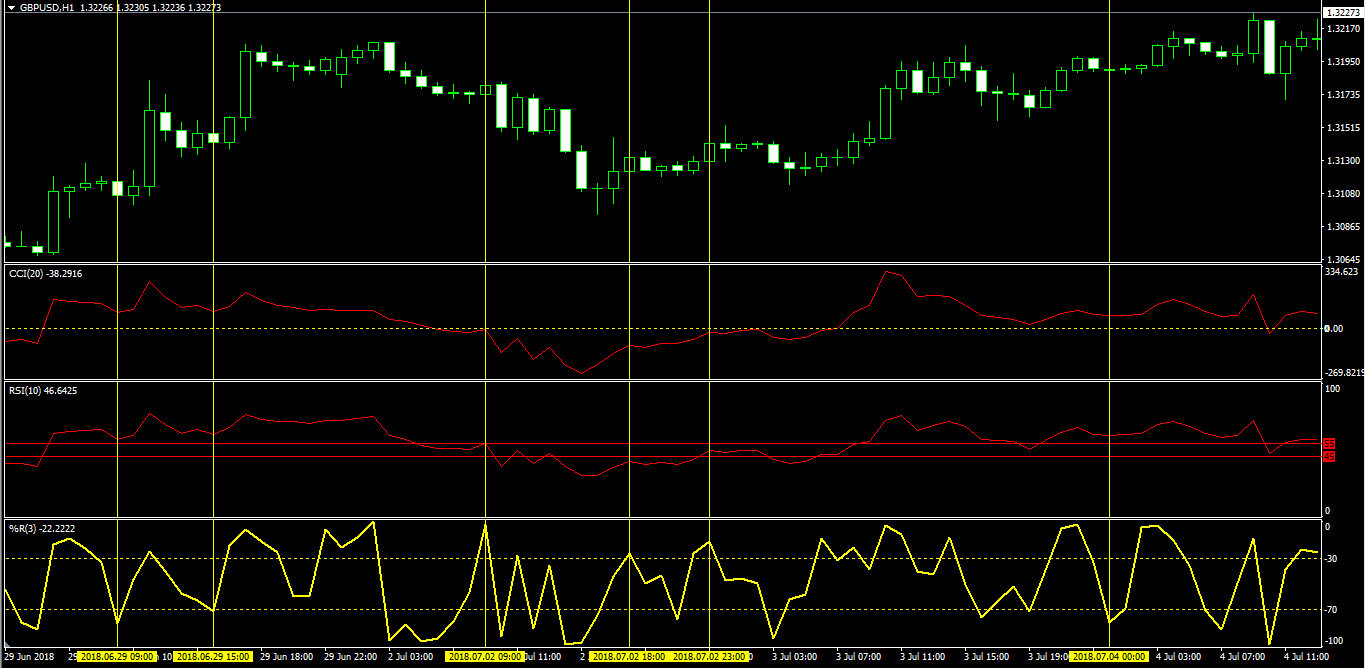
Task: Click the 3 Jul 11:00 time axis label
Action: (922, 657)
